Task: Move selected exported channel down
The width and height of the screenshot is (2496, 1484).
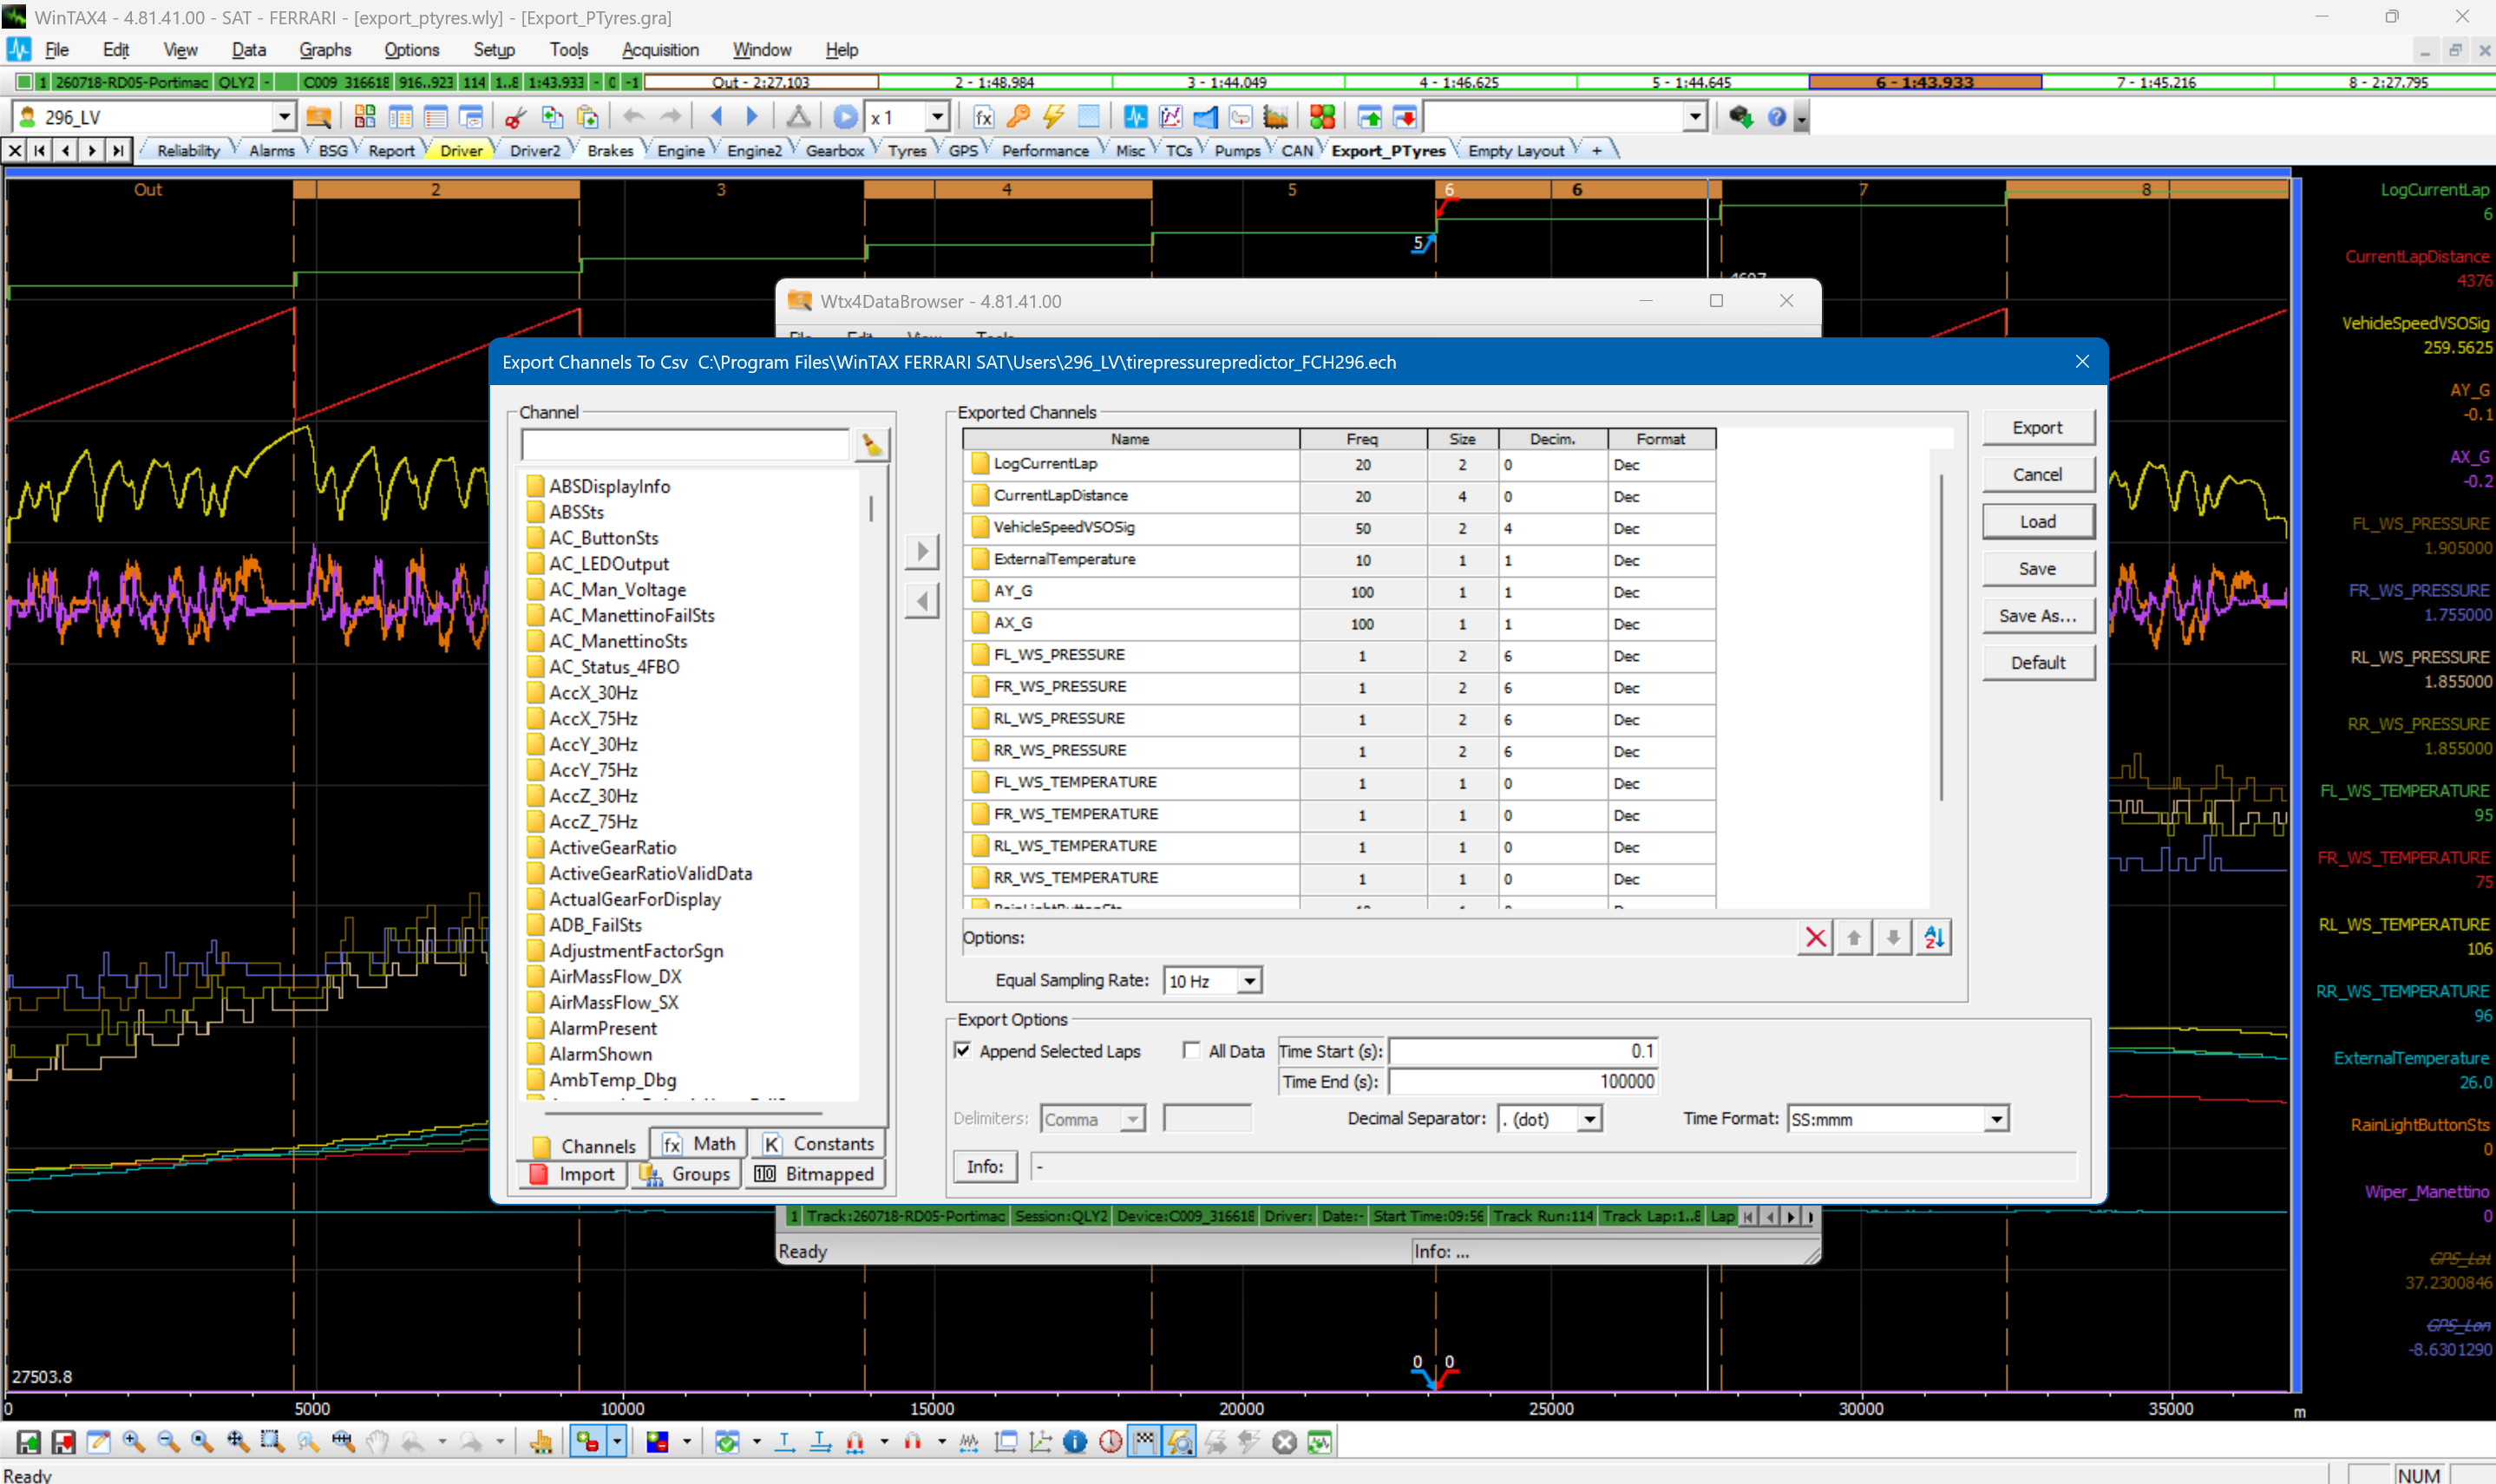Action: click(1893, 938)
